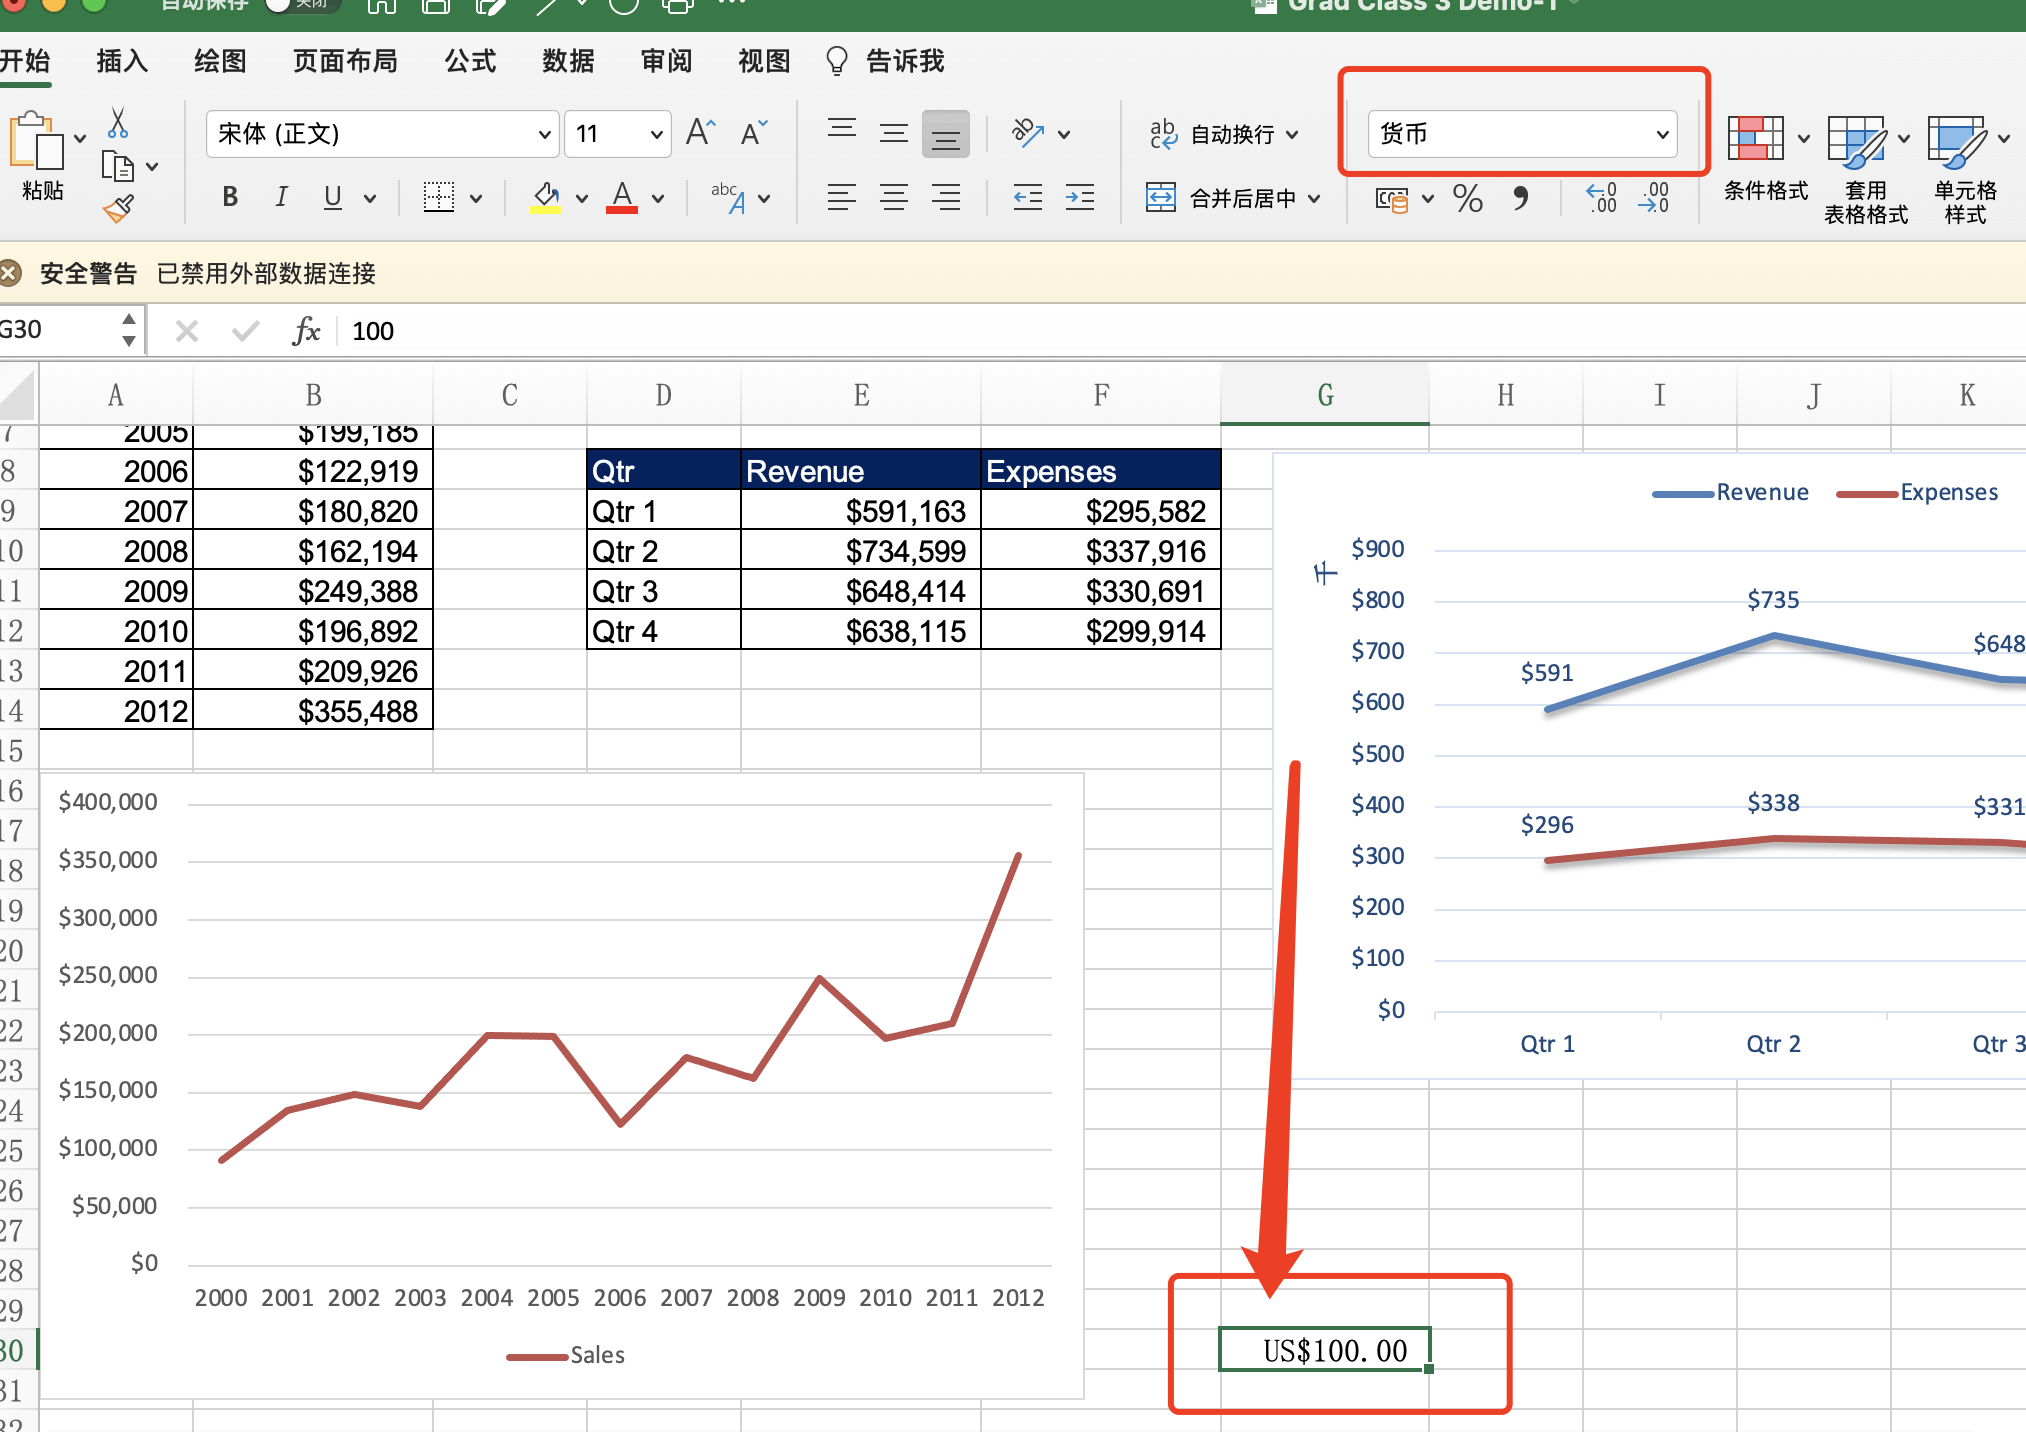Toggle bold formatting

pyautogui.click(x=230, y=198)
